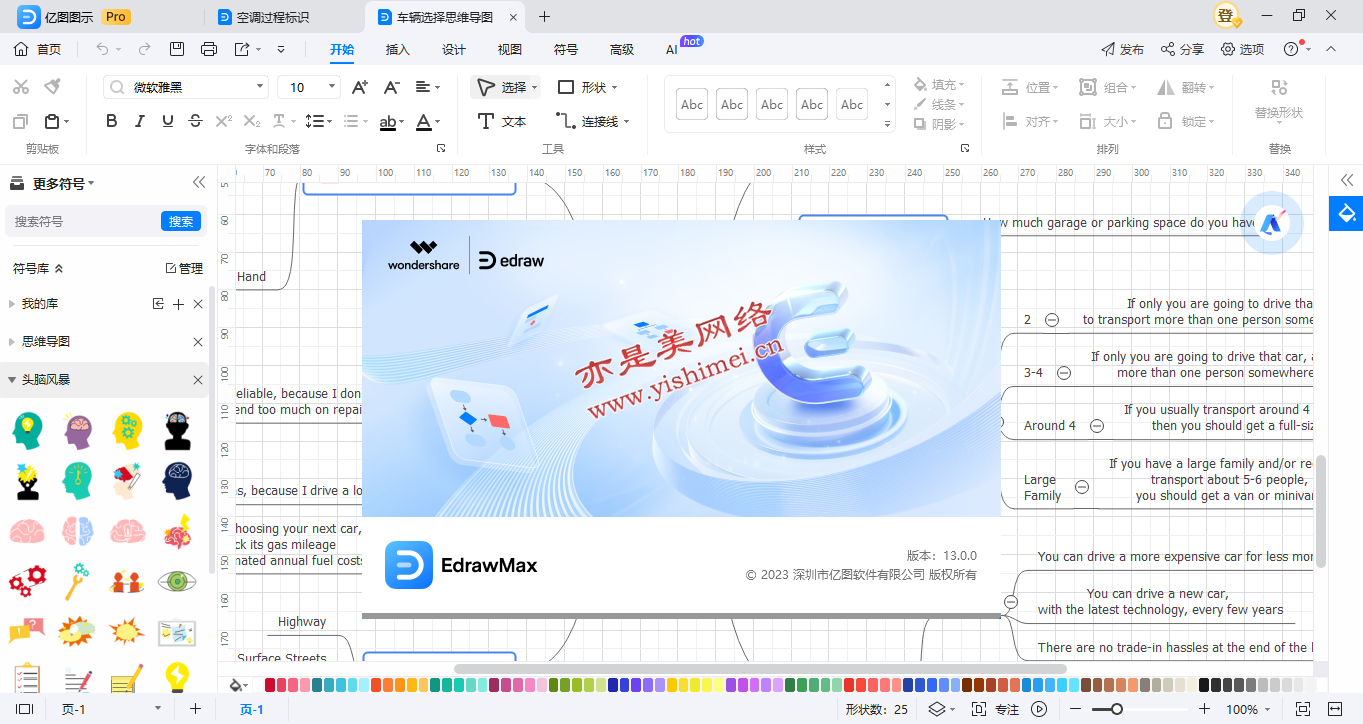The height and width of the screenshot is (724, 1363).
Task: Click the 管理 manage library link
Action: coord(184,268)
